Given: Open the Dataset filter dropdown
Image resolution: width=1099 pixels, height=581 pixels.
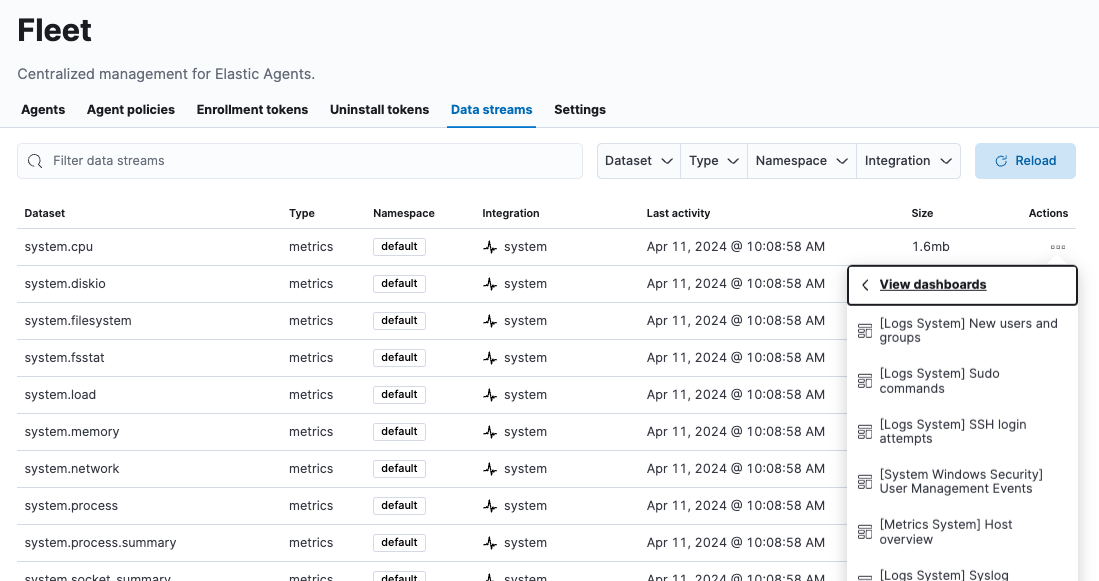Looking at the screenshot, I should point(638,160).
